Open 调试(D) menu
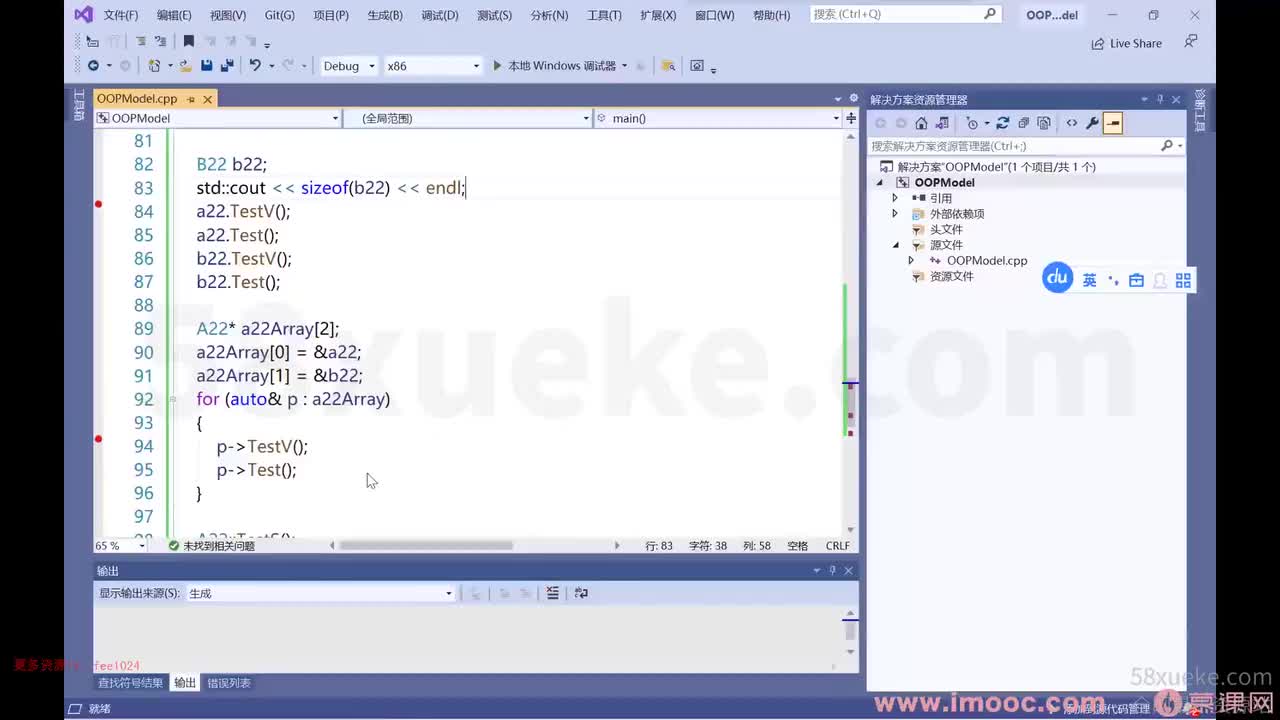The height and width of the screenshot is (720, 1280). tap(440, 15)
